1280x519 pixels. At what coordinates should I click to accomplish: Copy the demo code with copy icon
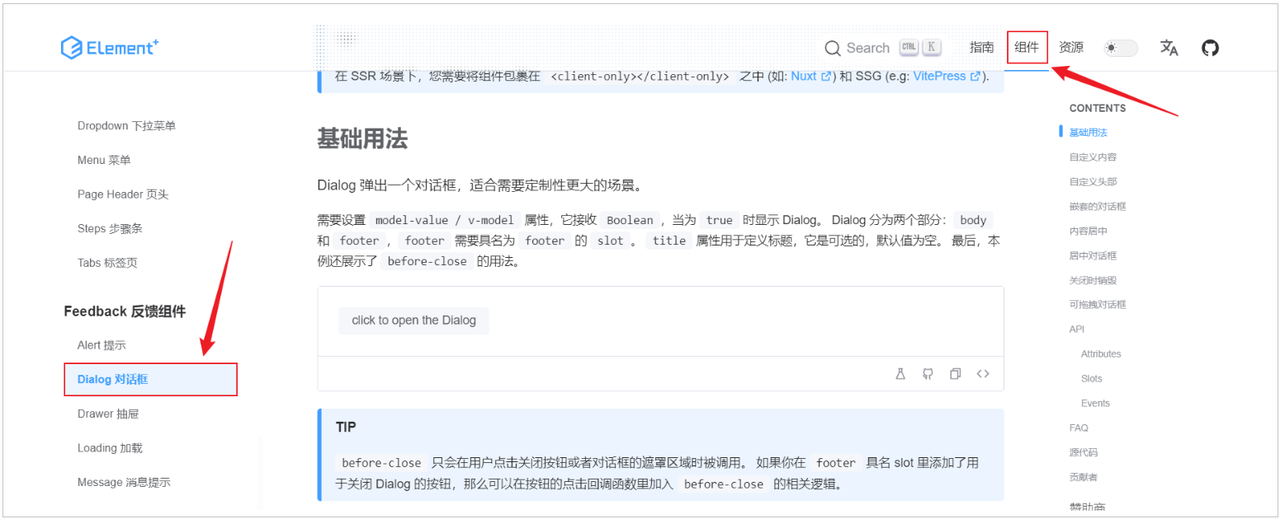[x=955, y=374]
